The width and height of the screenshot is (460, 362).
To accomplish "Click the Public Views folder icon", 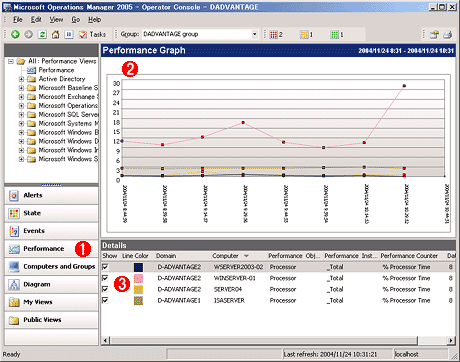I will 14,320.
